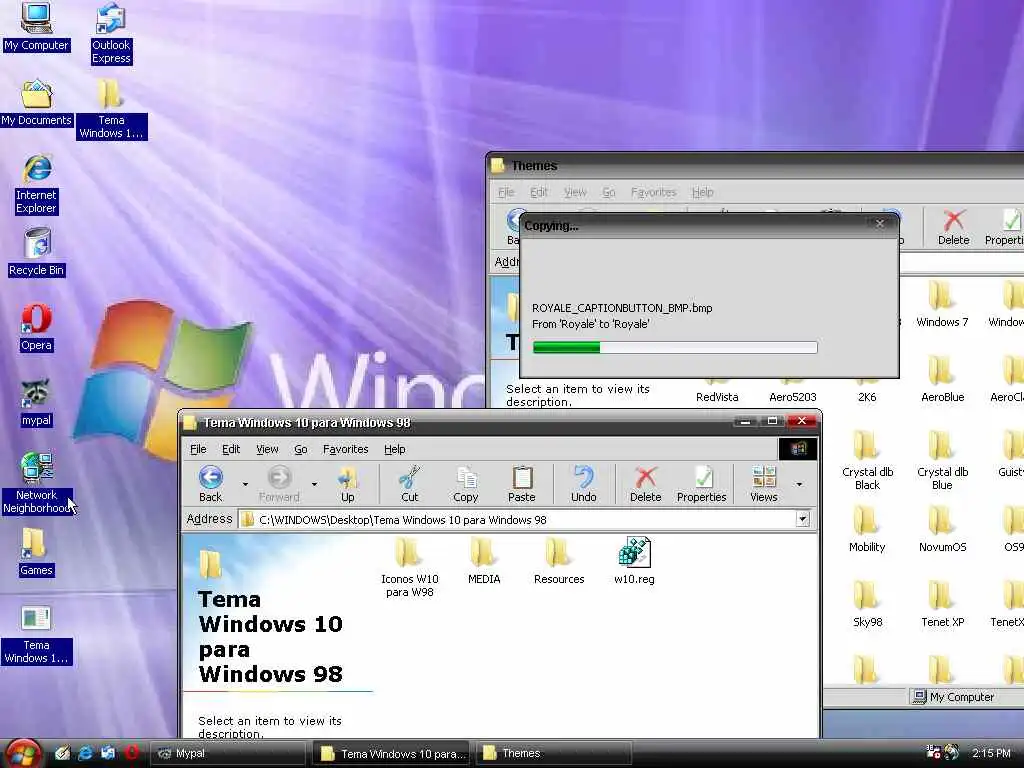Select the NovumOS folder in Themes
Screen dimensions: 1024x768
click(x=942, y=530)
